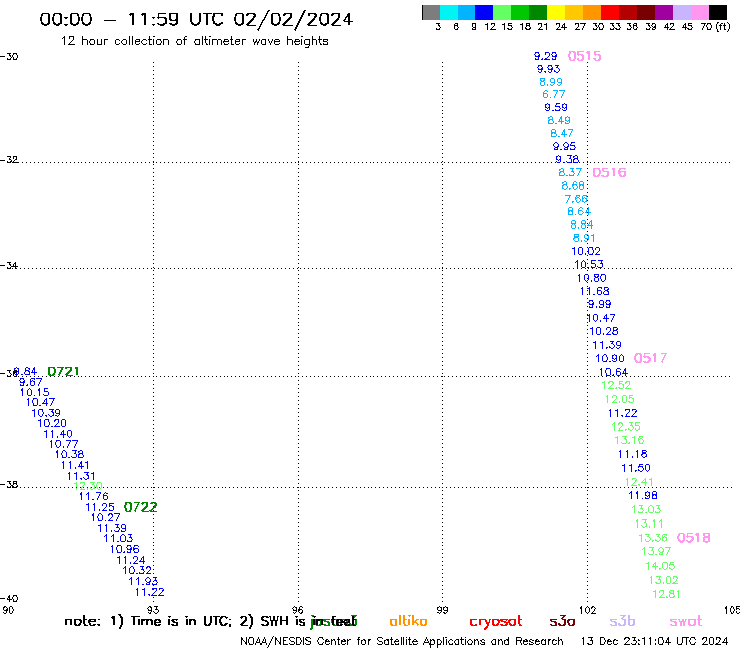Image resolution: width=740 pixels, height=650 pixels.
Task: Click the wave height value 11.68
Action: click(595, 291)
